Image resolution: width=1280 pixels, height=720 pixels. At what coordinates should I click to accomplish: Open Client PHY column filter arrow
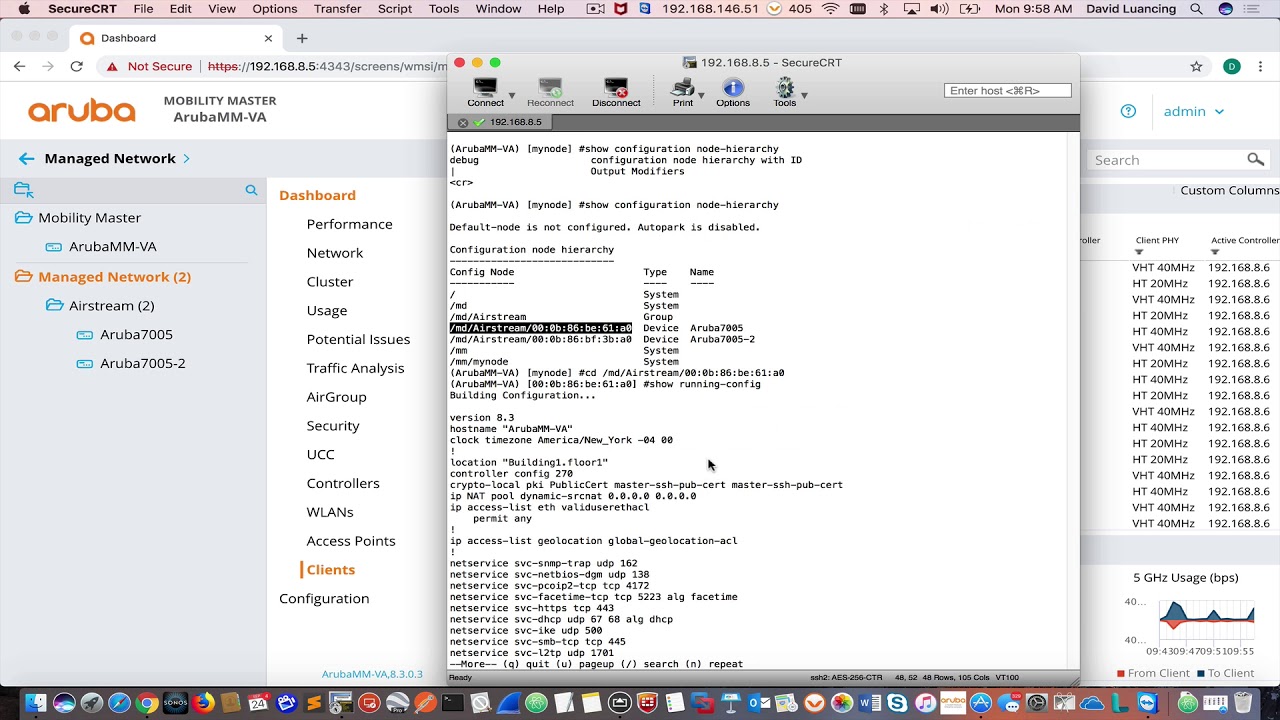point(1139,253)
